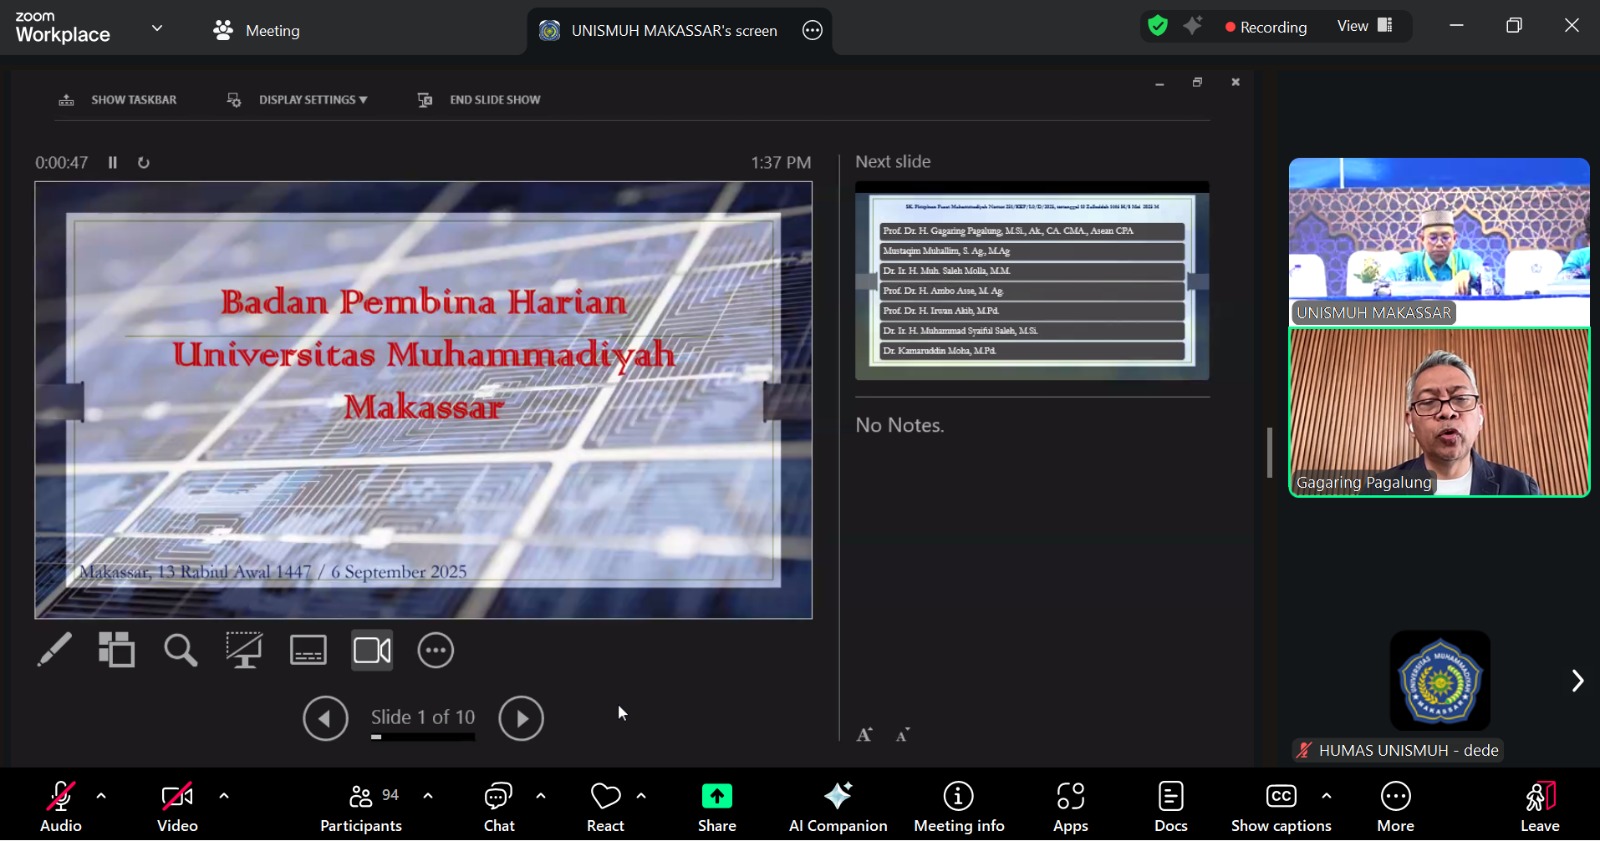This screenshot has width=1600, height=841.
Task: Open the Apps panel
Action: coord(1070,806)
